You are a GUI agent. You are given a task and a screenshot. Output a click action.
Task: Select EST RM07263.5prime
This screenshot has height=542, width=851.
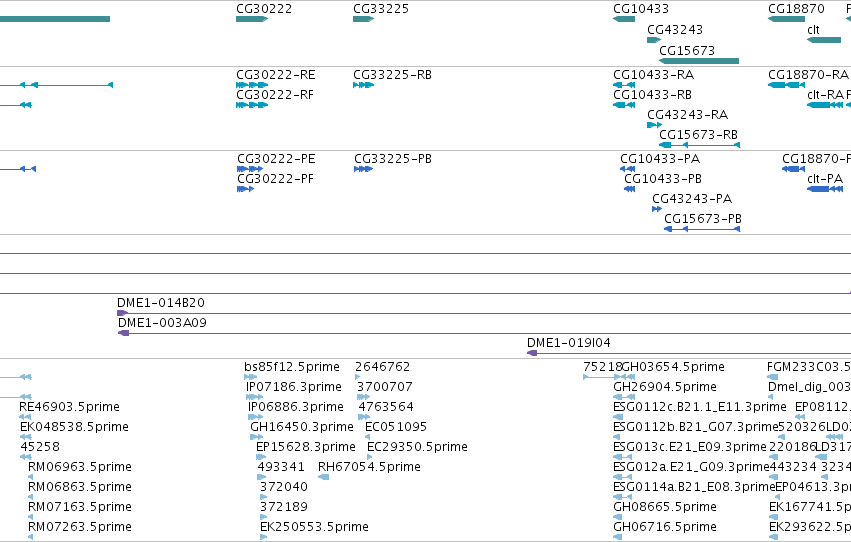click(80, 527)
